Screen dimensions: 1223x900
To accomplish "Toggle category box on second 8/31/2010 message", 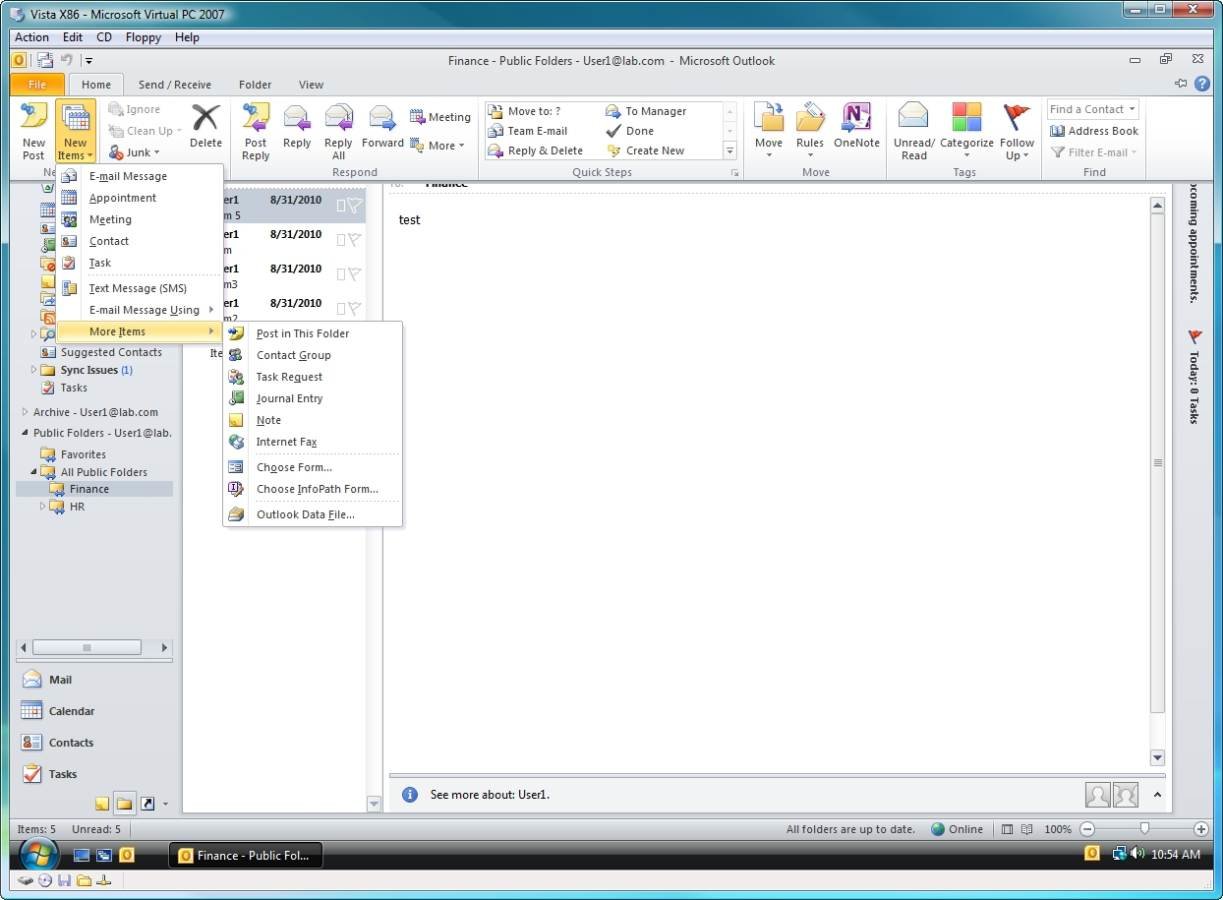I will point(341,240).
